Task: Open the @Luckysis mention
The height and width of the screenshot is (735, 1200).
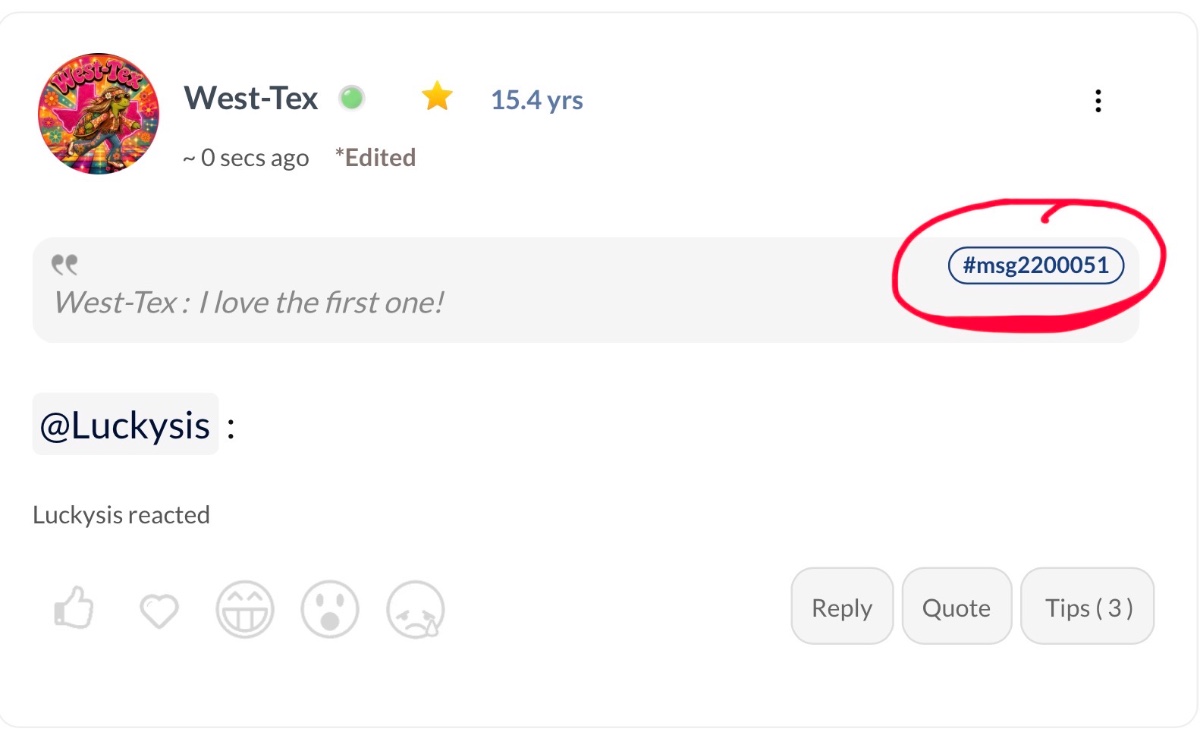Action: [125, 425]
